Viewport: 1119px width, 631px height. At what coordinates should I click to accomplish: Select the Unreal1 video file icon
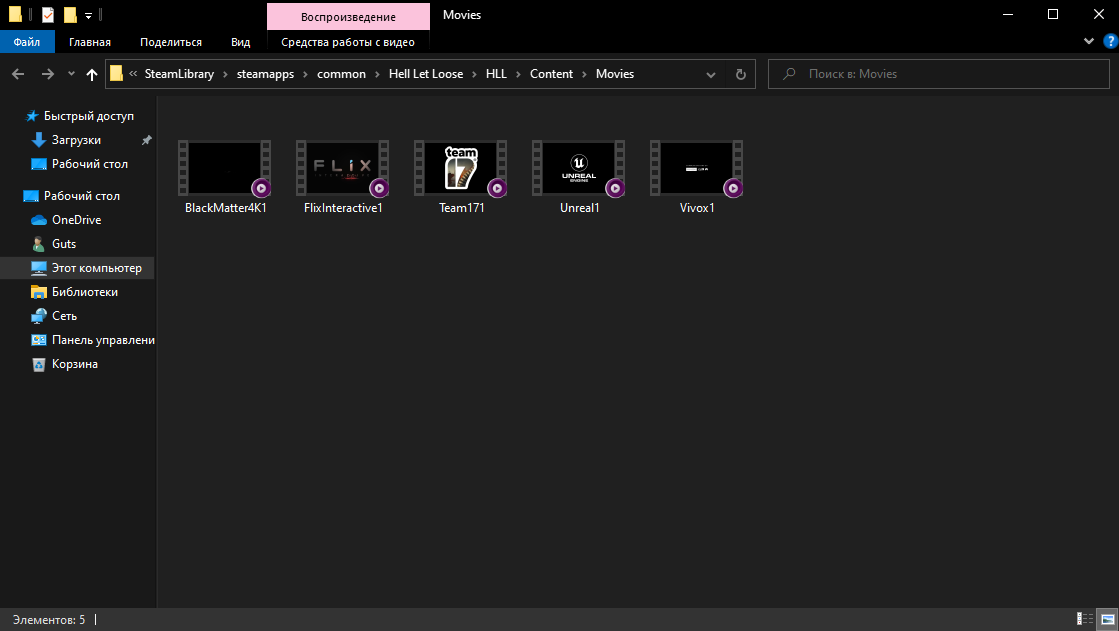point(579,168)
